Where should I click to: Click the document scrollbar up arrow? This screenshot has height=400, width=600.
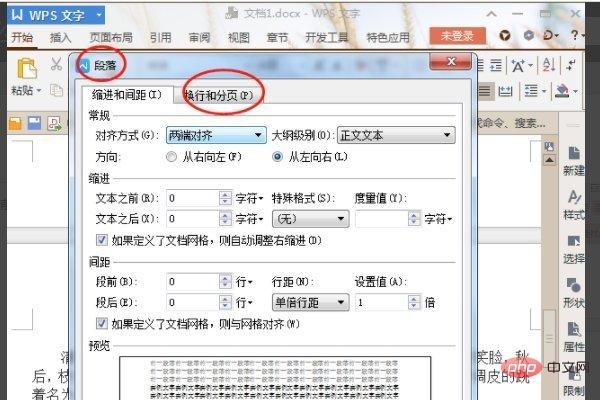click(549, 160)
